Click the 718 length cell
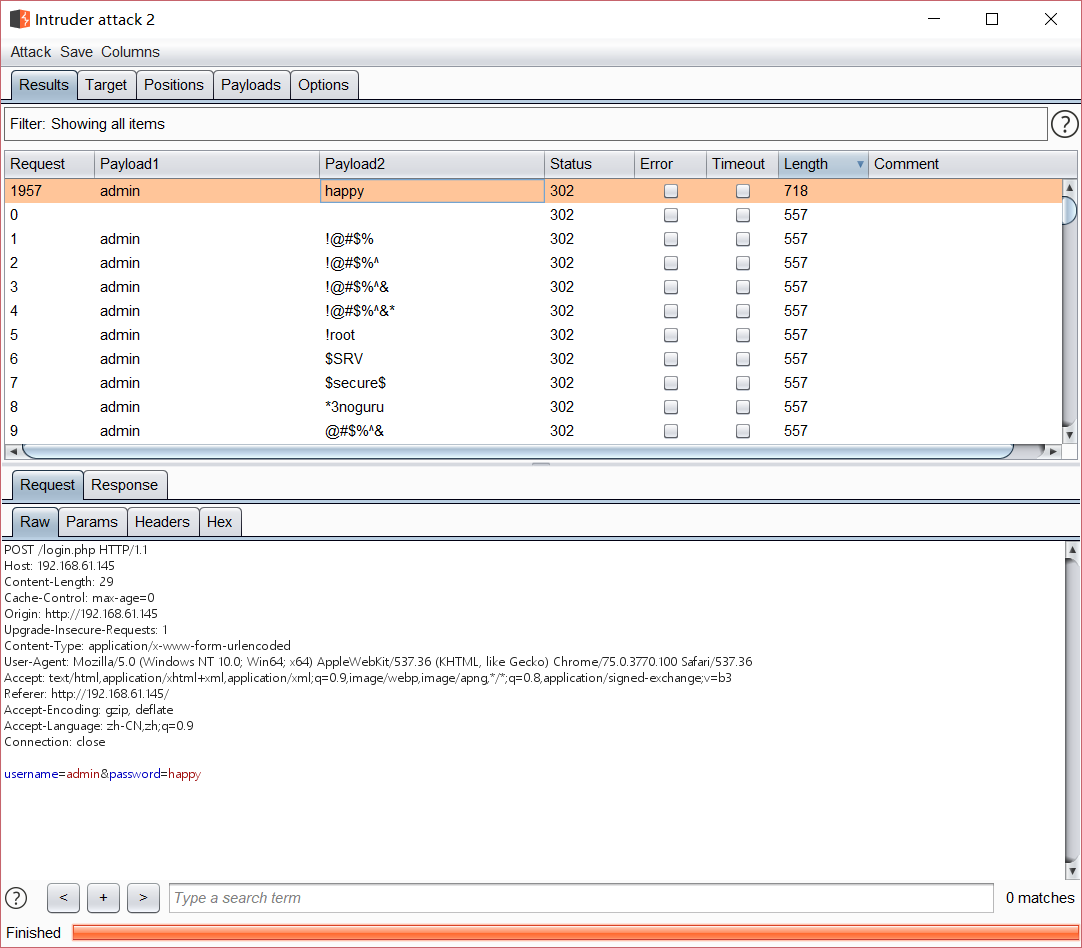The height and width of the screenshot is (948, 1082). coord(823,191)
